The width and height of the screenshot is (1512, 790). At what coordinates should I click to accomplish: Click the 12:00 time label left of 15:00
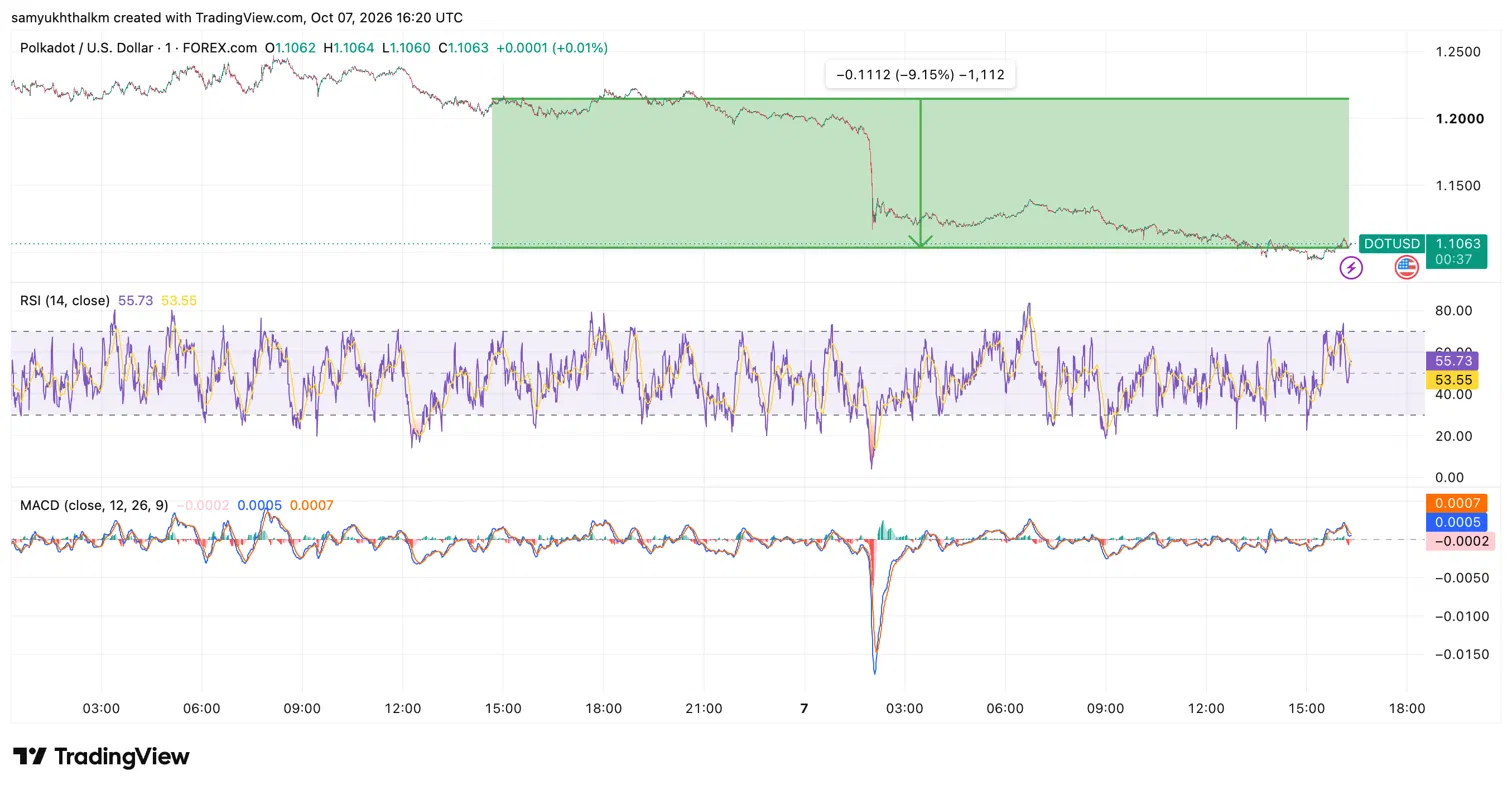pos(402,708)
